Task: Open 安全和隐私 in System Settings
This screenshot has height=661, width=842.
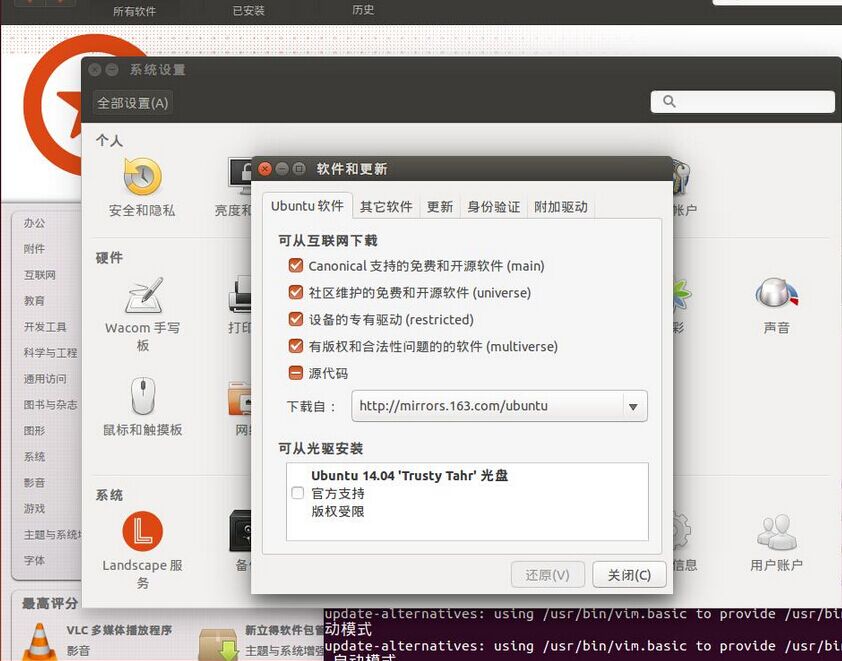Action: coord(142,177)
